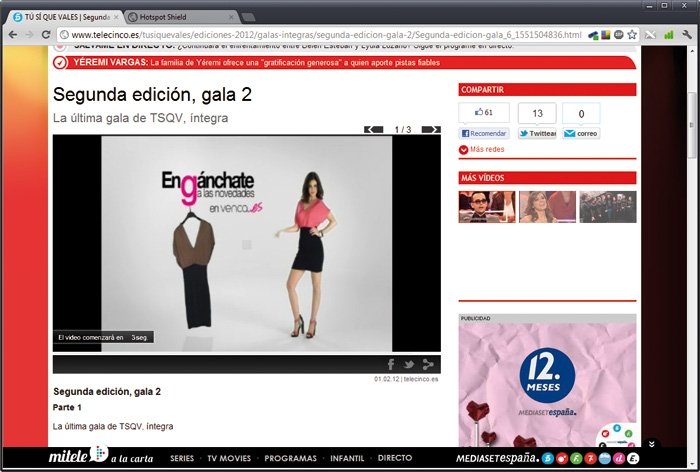Image resolution: width=700 pixels, height=472 pixels.
Task: Click the date text '01.02.12 | telecinco.es'
Action: 406,379
